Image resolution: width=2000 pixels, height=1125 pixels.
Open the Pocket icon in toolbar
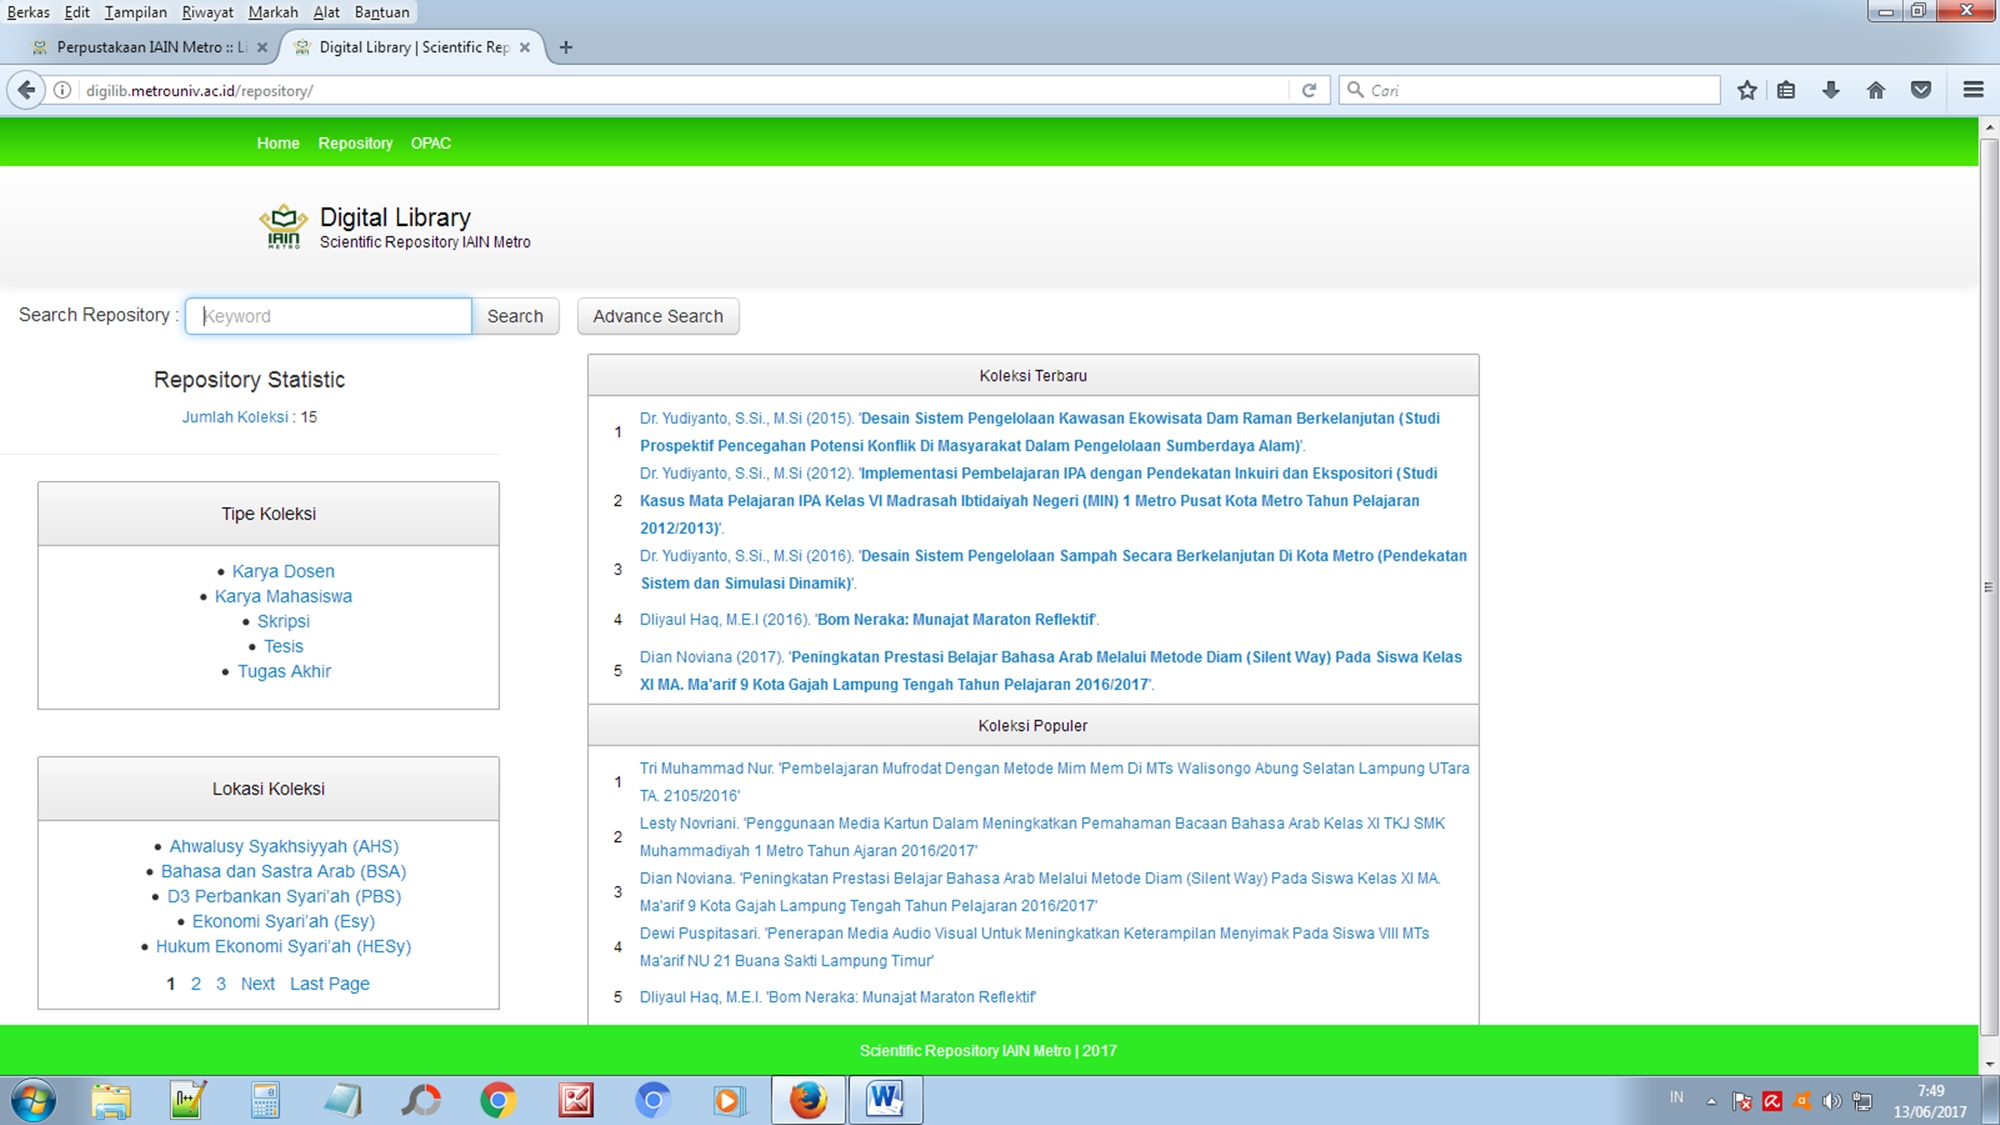pyautogui.click(x=1921, y=90)
